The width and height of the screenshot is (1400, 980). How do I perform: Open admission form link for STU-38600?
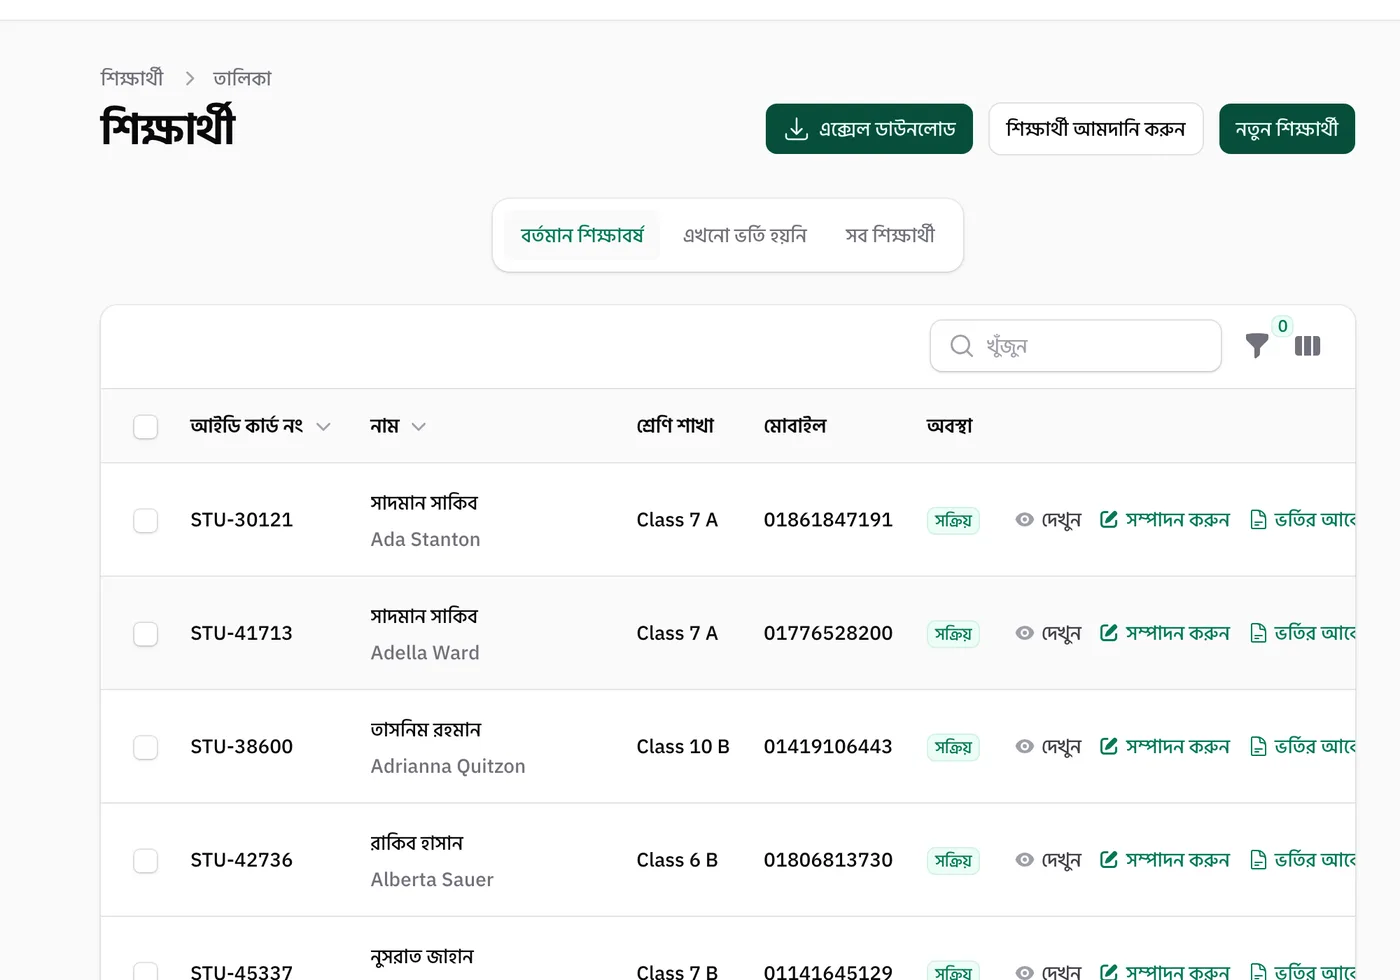(1303, 747)
